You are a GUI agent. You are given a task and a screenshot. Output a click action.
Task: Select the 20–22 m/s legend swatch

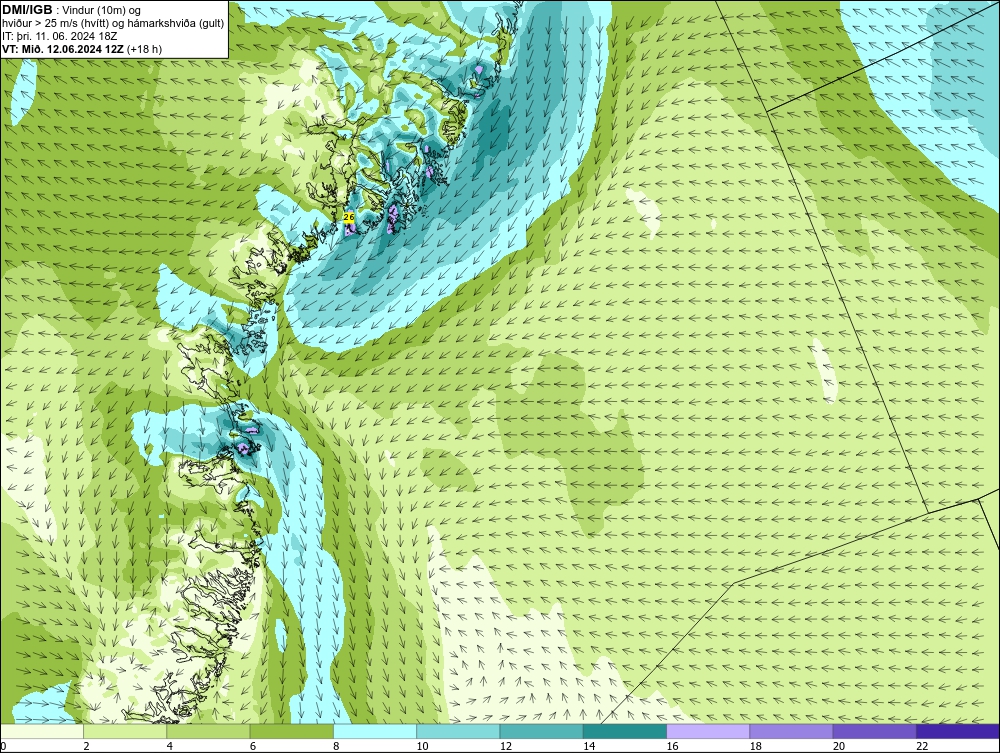tap(875, 731)
